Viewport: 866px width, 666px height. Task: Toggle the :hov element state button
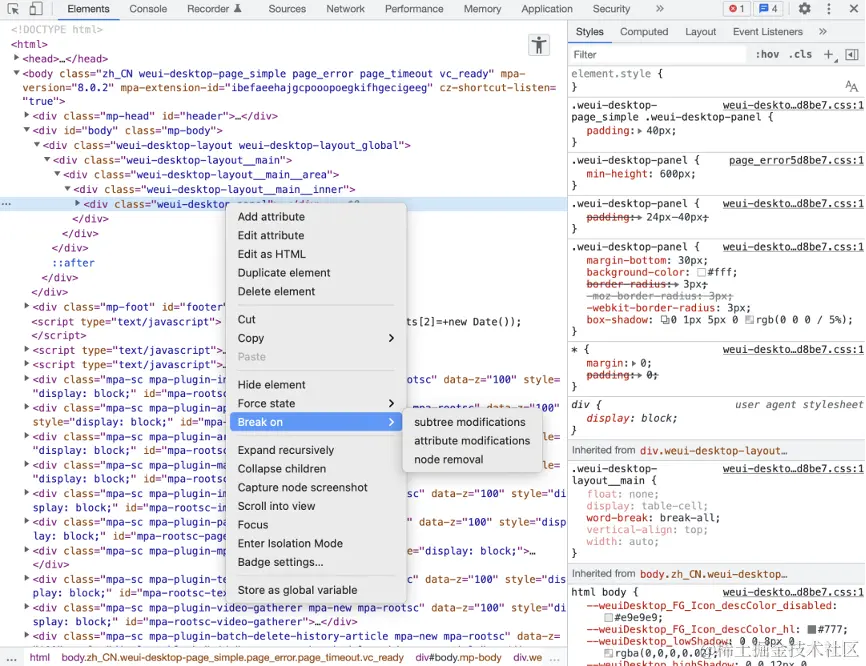click(767, 54)
